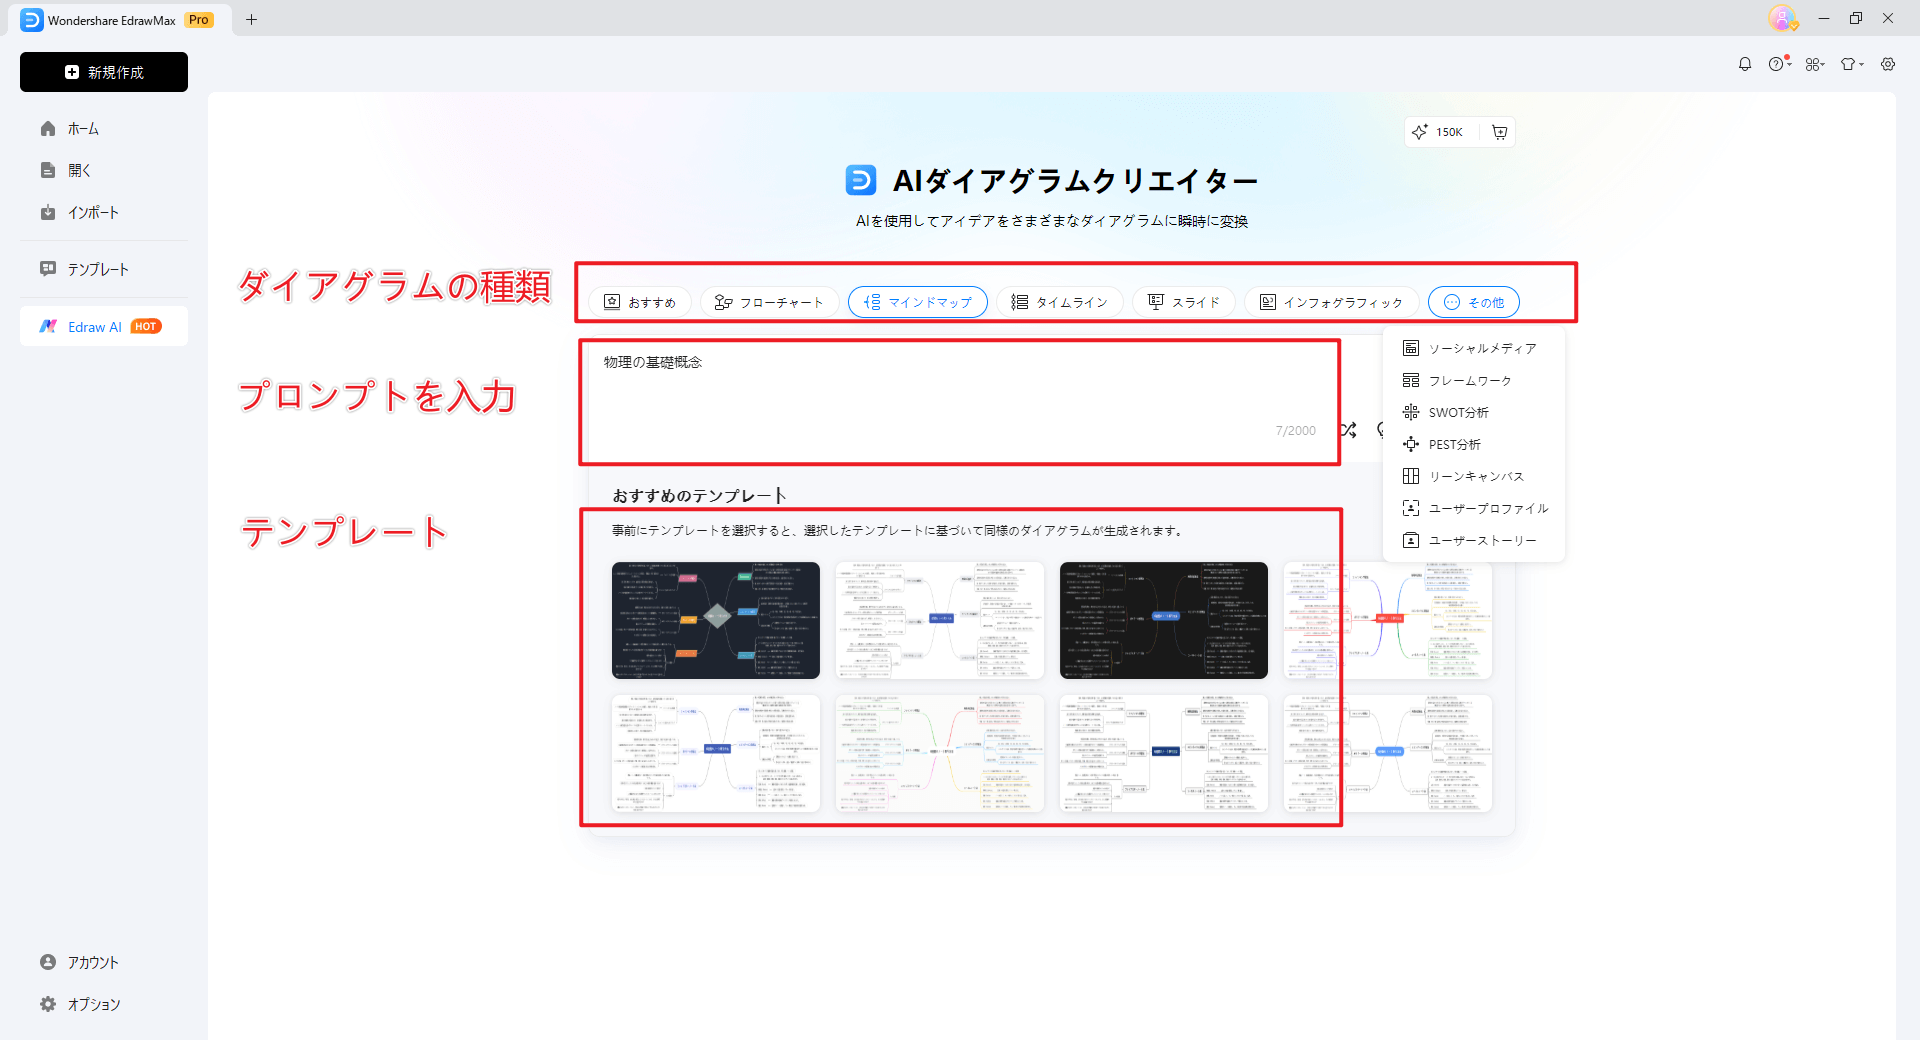Select the インフォグラフィック diagram type tab
This screenshot has width=1920, height=1040.
click(x=1331, y=302)
